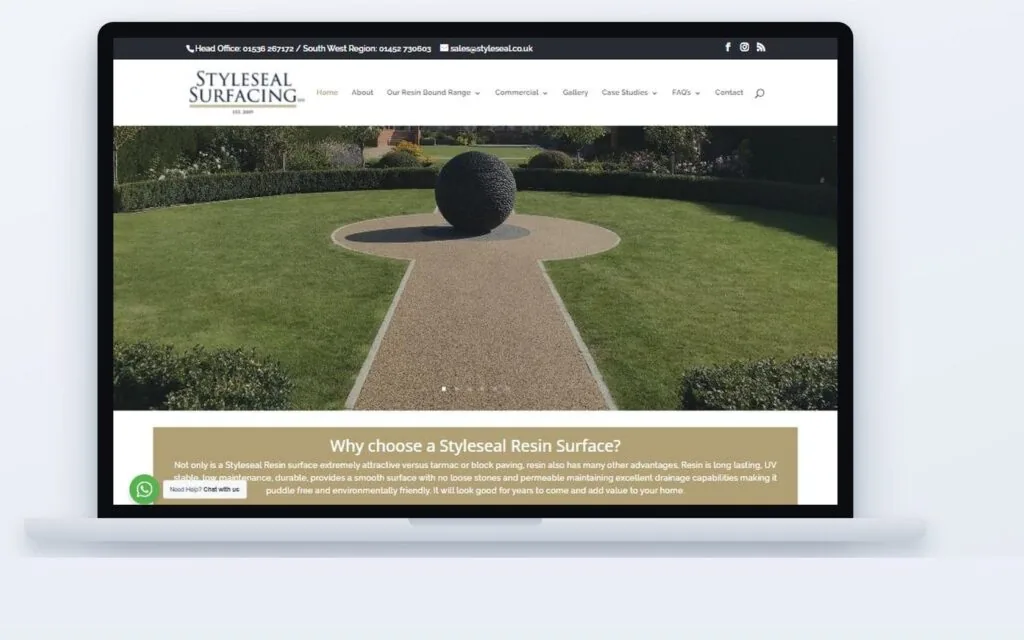Click the envelope icon beside sales email
Viewport: 1024px width, 640px height.
(x=444, y=48)
